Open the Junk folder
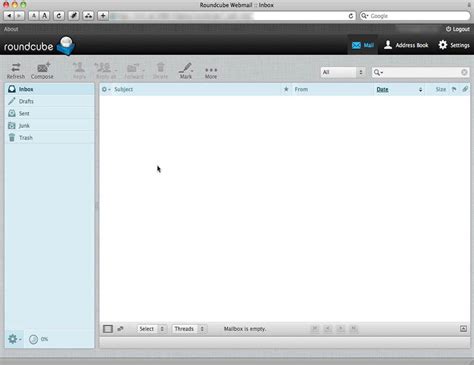Image resolution: width=474 pixels, height=365 pixels. [50, 125]
